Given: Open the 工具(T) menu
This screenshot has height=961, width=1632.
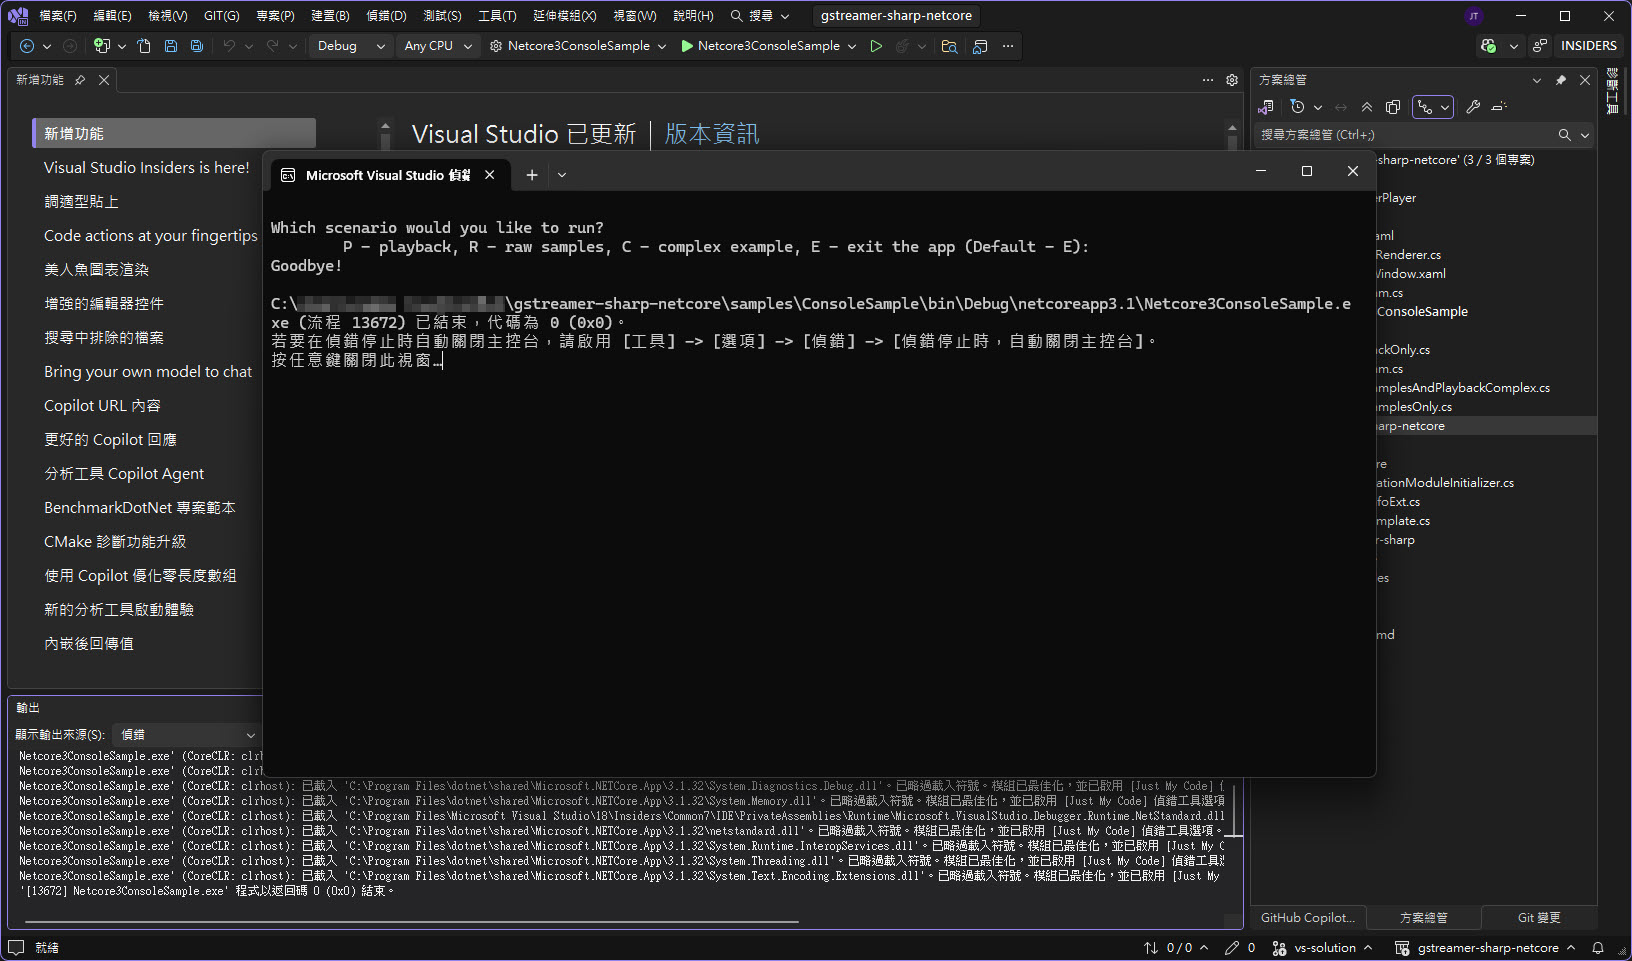Looking at the screenshot, I should point(496,16).
